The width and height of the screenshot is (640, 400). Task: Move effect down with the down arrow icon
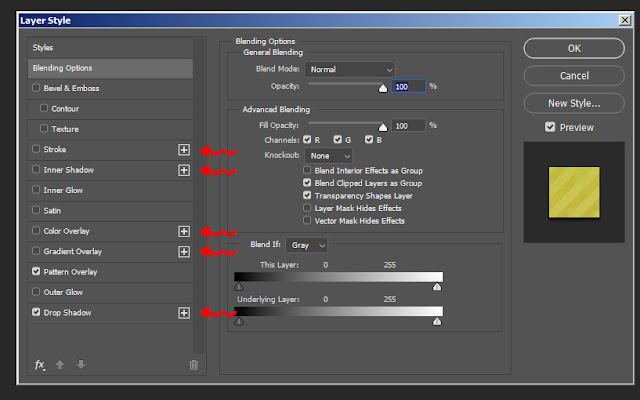coord(81,364)
